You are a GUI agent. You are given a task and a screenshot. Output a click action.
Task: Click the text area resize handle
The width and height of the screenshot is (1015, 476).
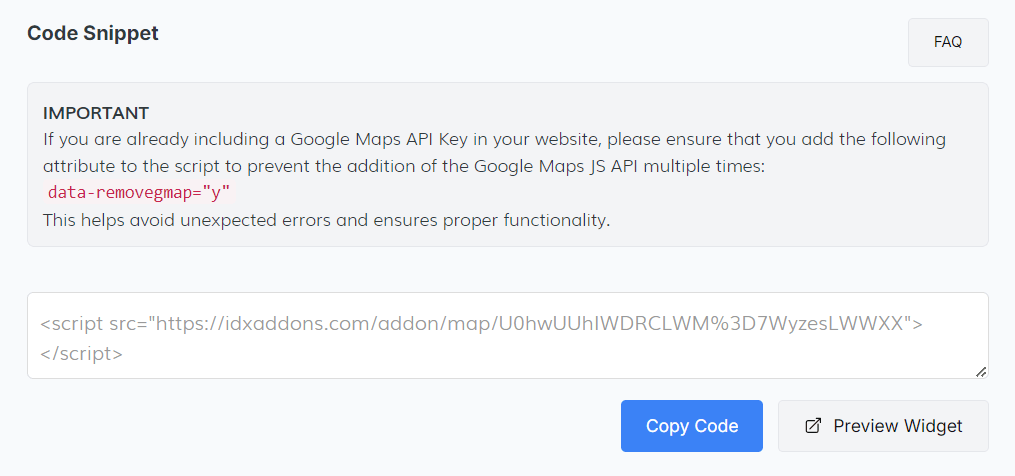(x=981, y=371)
